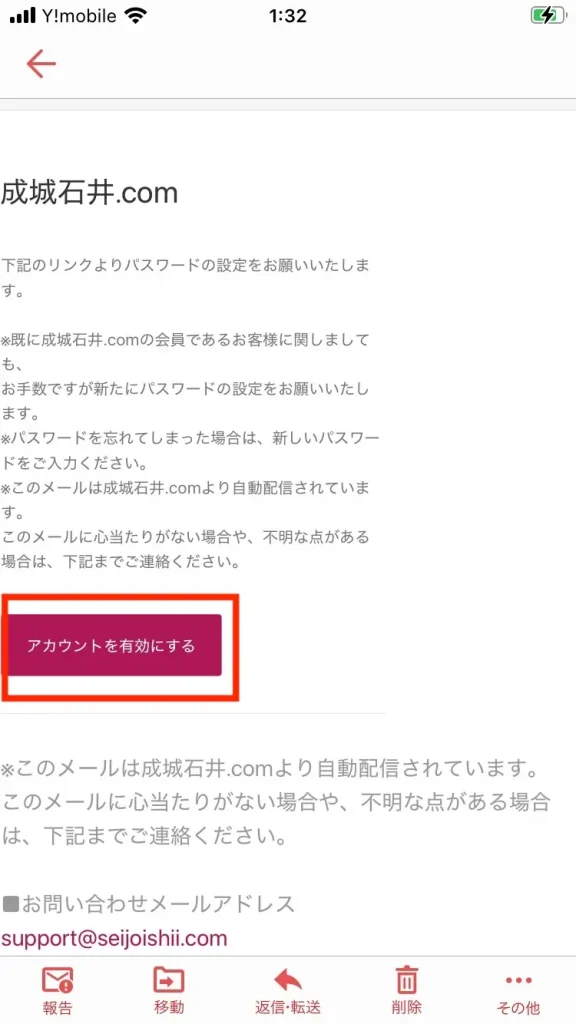
Task: Tap the battery charging indicator
Action: tap(547, 16)
